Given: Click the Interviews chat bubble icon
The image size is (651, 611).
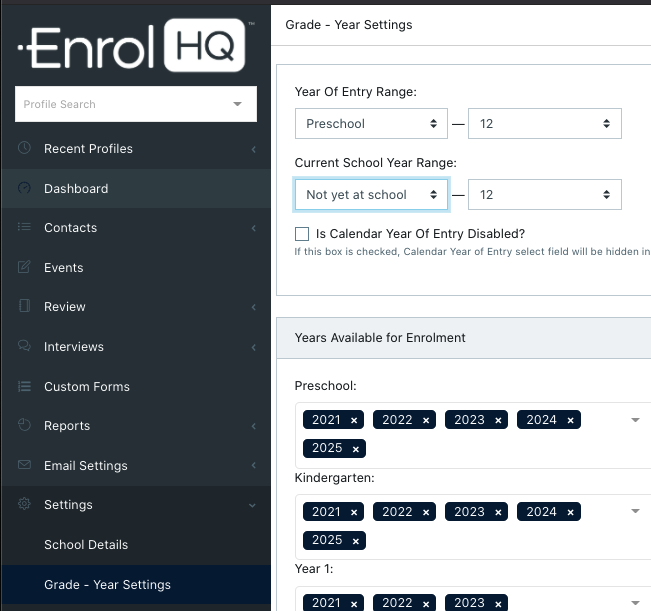Looking at the screenshot, I should [x=24, y=346].
